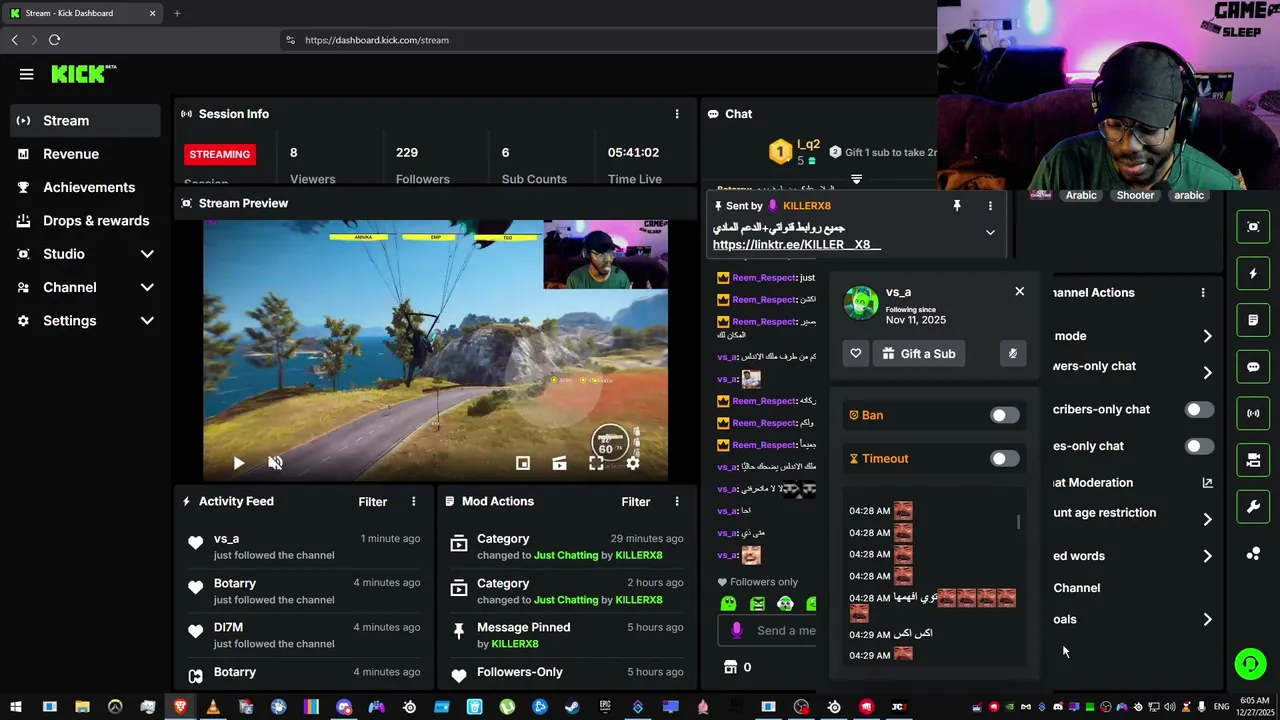Viewport: 1280px width, 720px height.
Task: Expand the pinned message chevron
Action: pos(990,232)
